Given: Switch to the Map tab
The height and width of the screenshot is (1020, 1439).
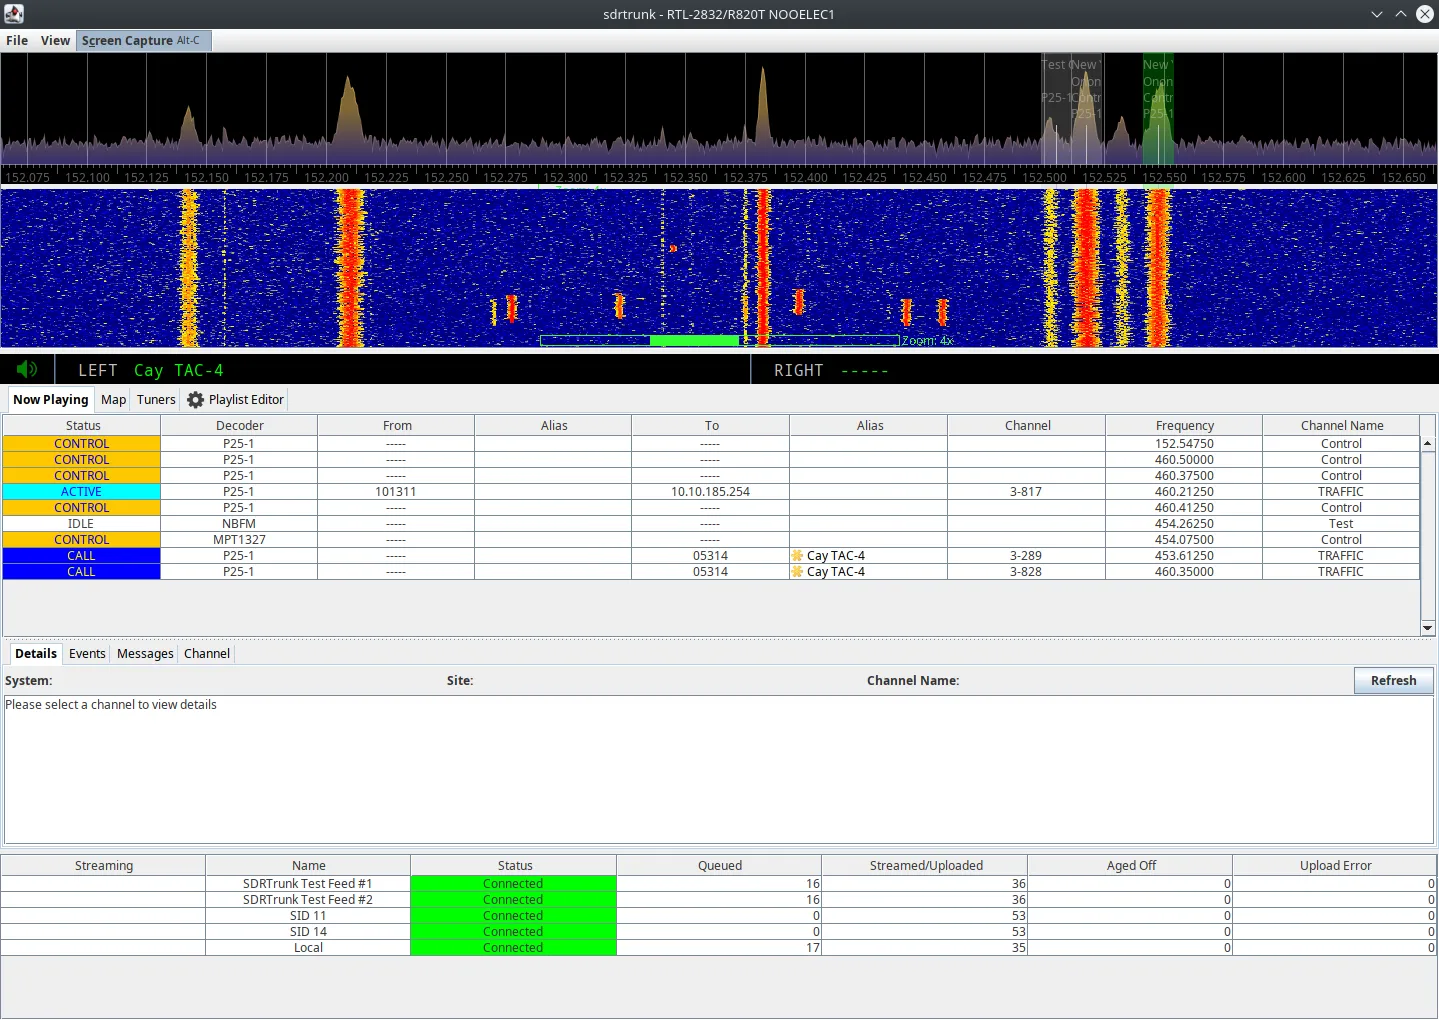Looking at the screenshot, I should tap(113, 399).
